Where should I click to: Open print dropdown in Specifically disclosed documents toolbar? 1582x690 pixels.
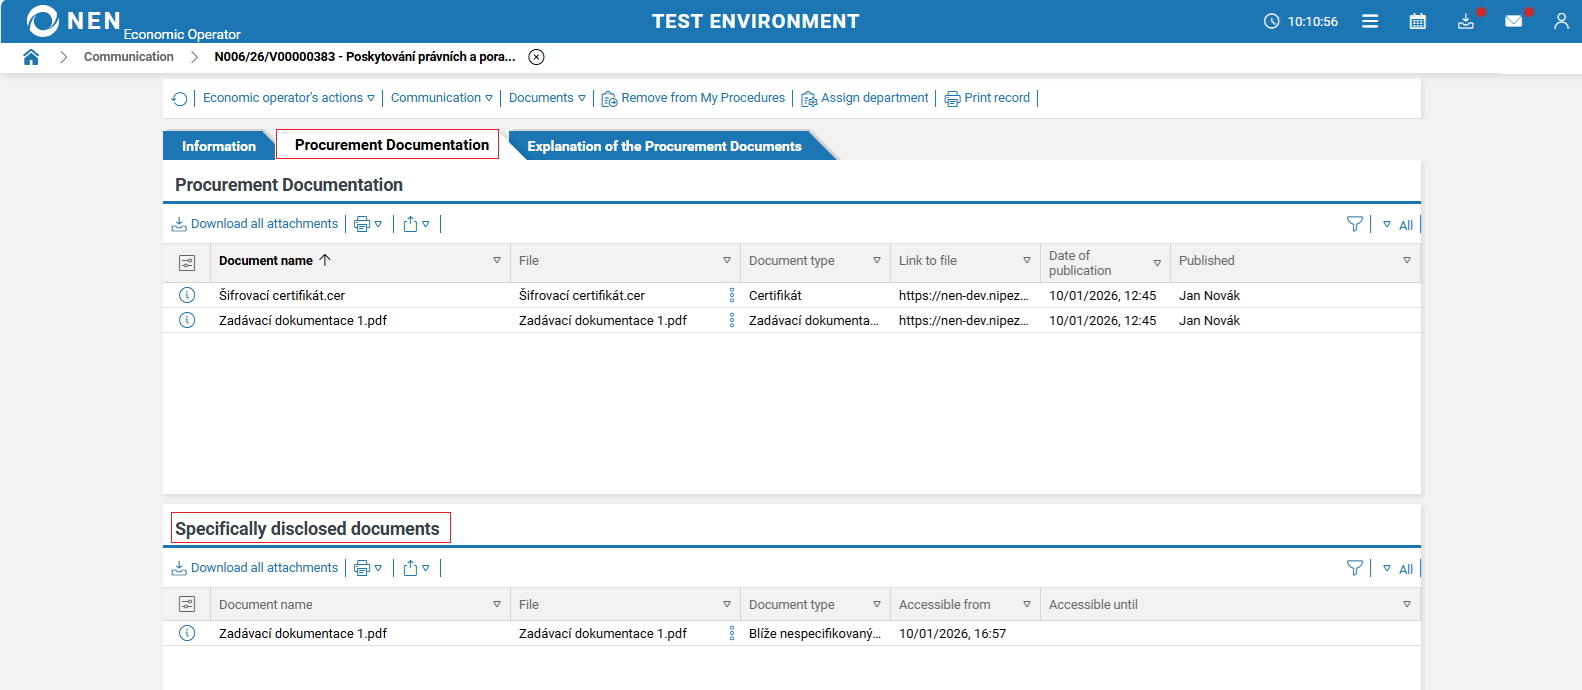(x=368, y=568)
